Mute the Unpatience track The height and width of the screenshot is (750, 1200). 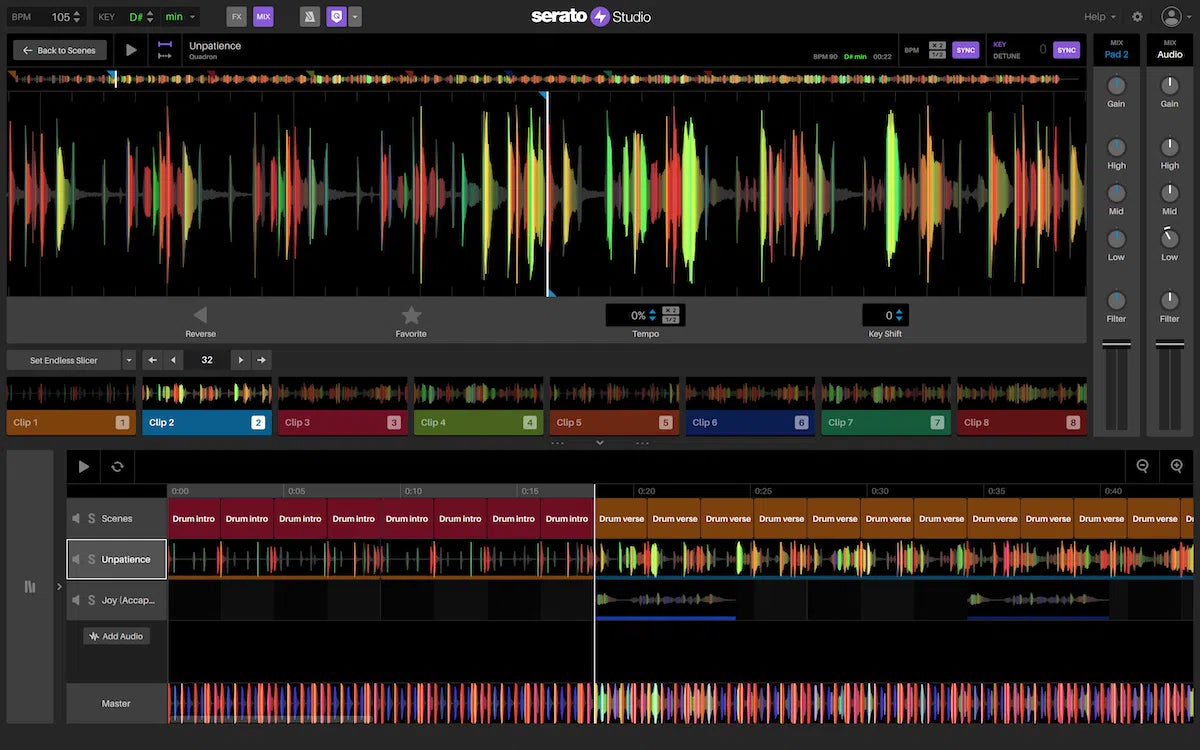pos(78,560)
